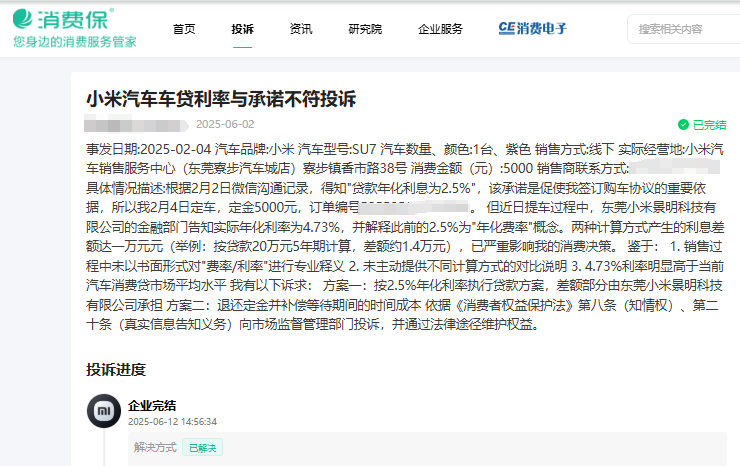Click the Xiaomi logo avatar
The image size is (740, 466).
[104, 411]
